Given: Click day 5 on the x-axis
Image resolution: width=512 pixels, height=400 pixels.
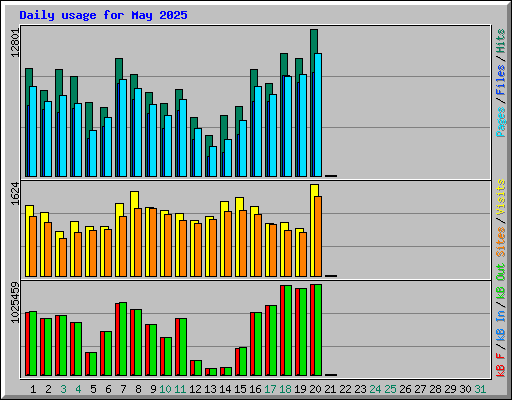Looking at the screenshot, I should (93, 389).
